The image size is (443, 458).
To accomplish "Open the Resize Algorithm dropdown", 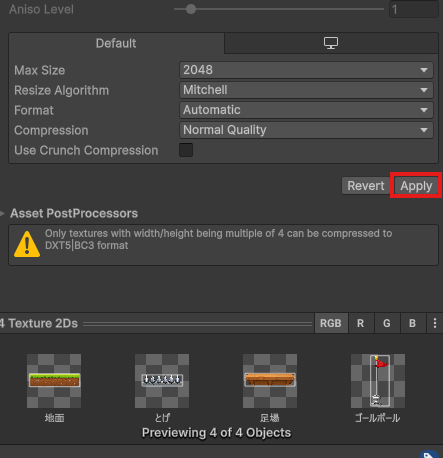I will pos(306,90).
